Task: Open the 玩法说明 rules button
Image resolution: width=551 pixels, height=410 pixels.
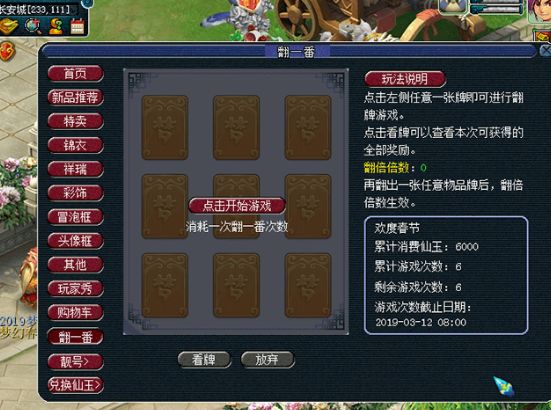Action: click(405, 79)
